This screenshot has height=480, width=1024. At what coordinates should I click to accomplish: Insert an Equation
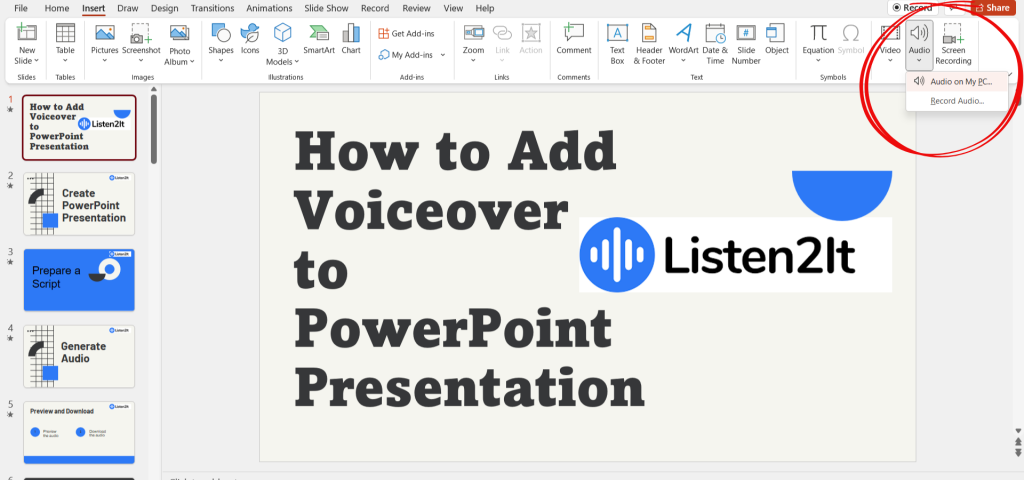coord(818,33)
